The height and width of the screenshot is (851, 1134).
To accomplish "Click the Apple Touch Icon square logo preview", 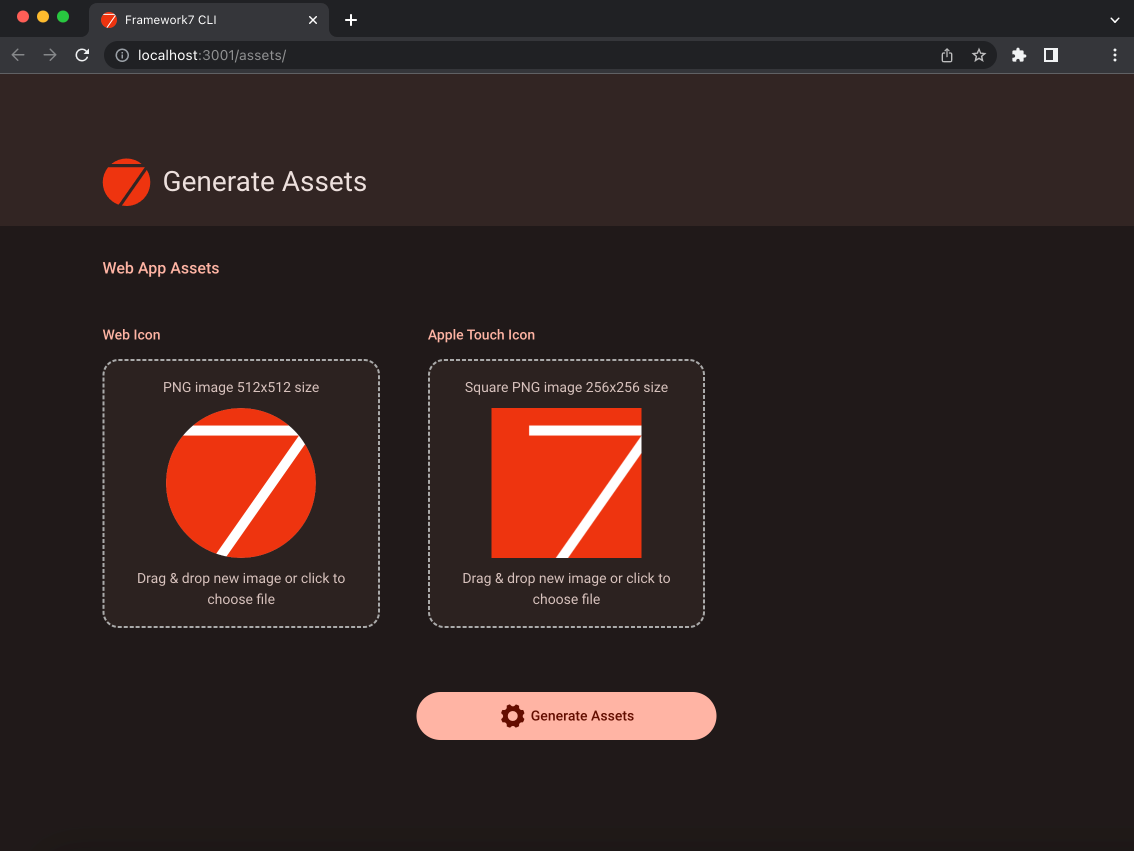I will pyautogui.click(x=566, y=482).
